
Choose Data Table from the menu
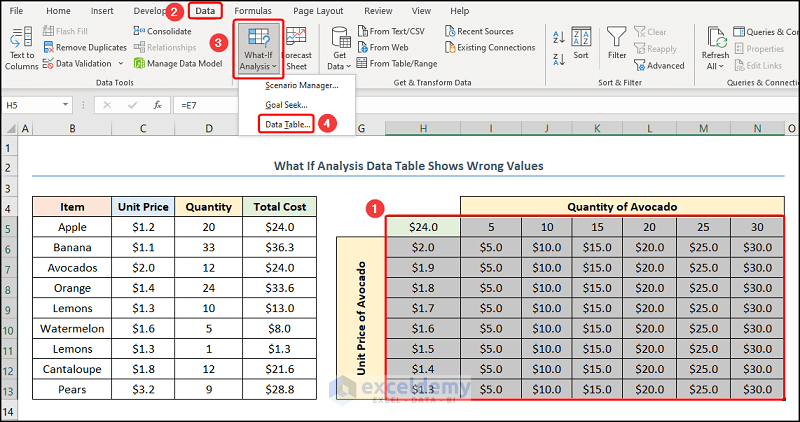pyautogui.click(x=288, y=124)
